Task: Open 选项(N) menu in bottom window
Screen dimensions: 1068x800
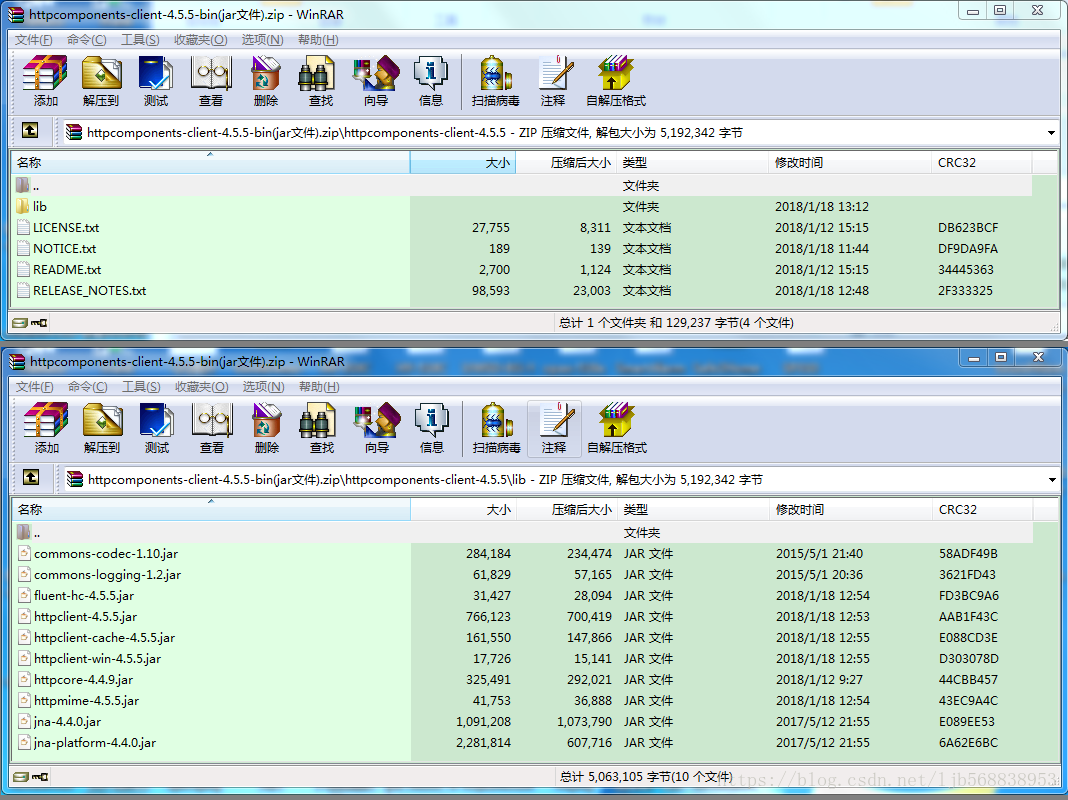Action: pos(263,387)
